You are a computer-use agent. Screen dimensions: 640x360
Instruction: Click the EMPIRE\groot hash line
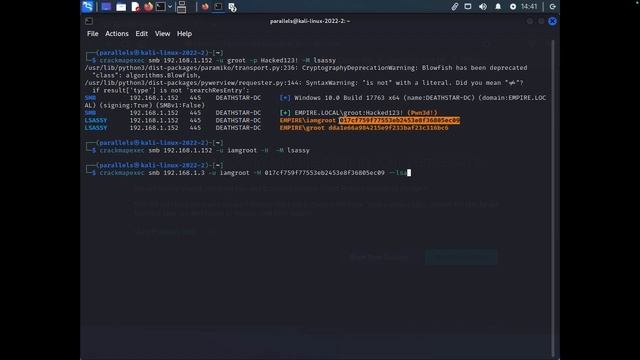click(x=364, y=128)
